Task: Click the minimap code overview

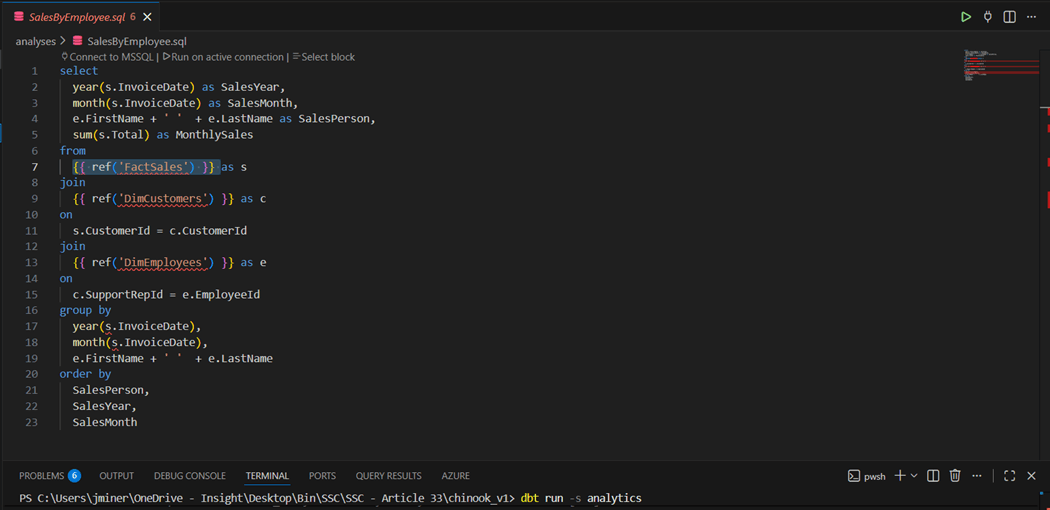Action: [1000, 67]
